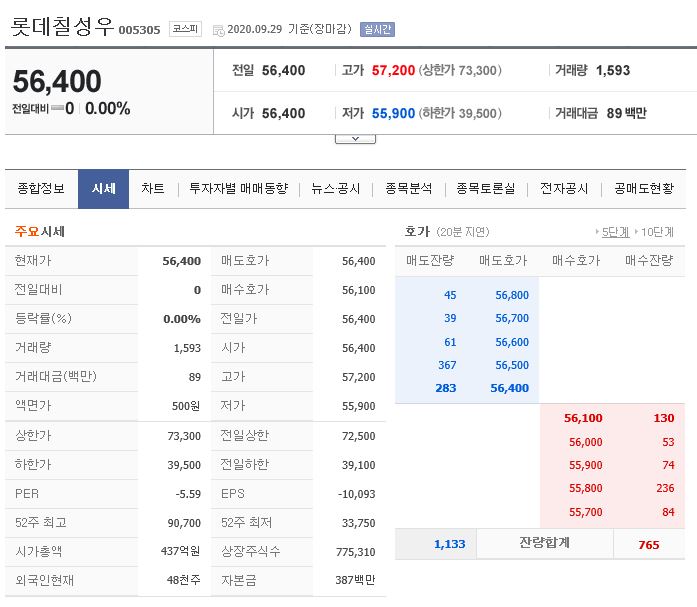Click the high price 57,200 in header
The image size is (697, 607).
(x=393, y=70)
